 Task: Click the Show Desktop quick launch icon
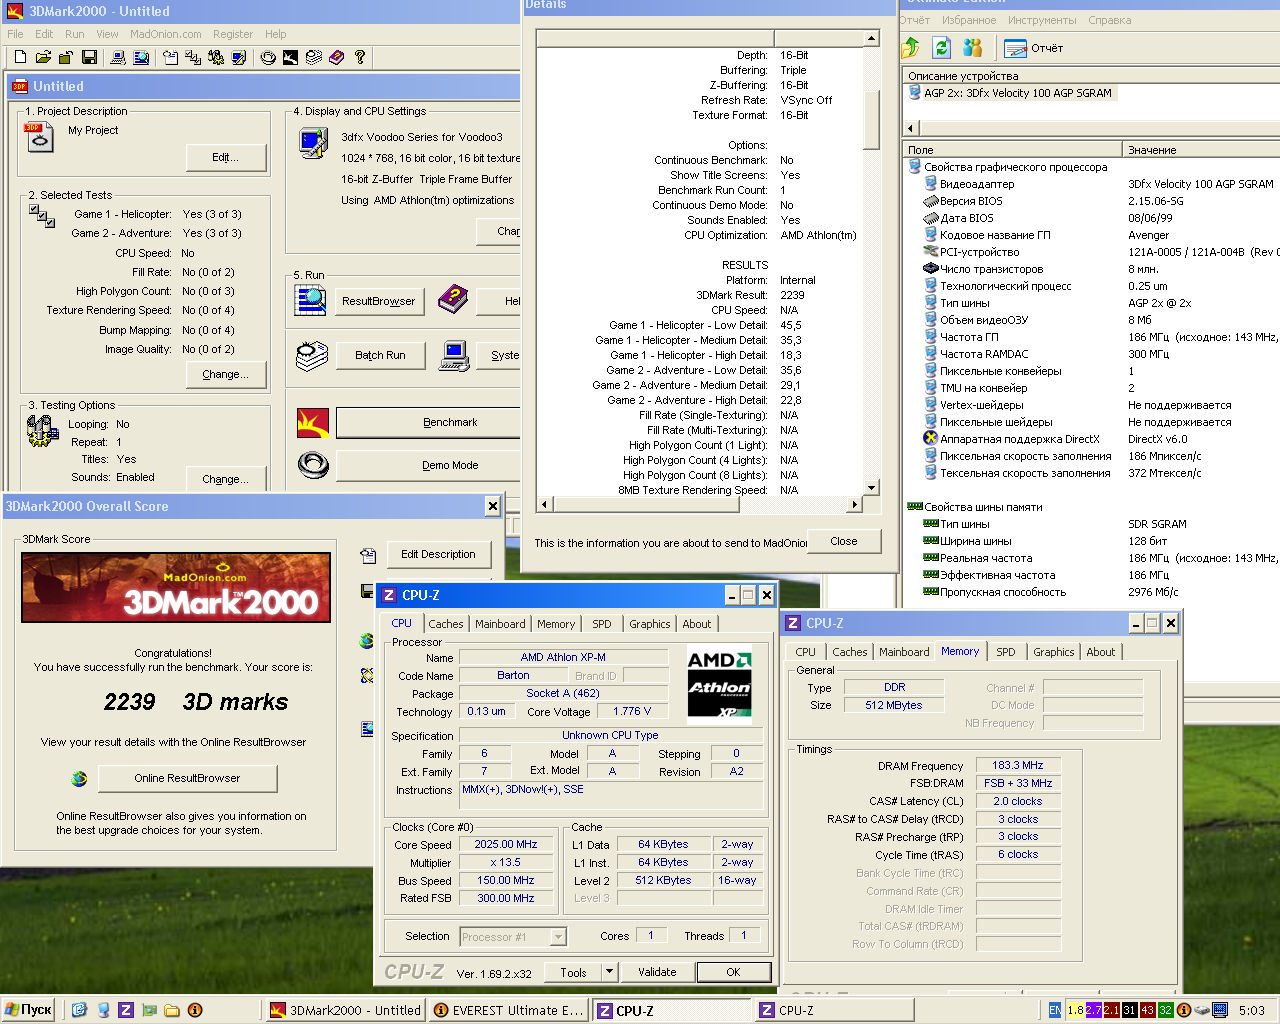click(80, 1010)
